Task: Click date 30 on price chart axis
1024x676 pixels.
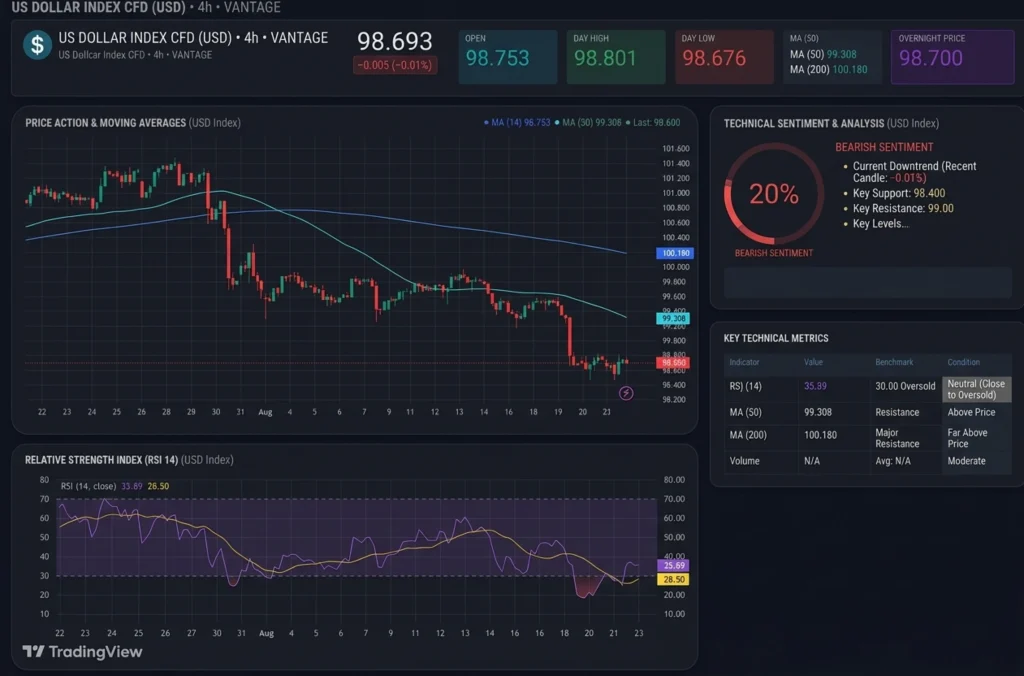Action: click(216, 412)
